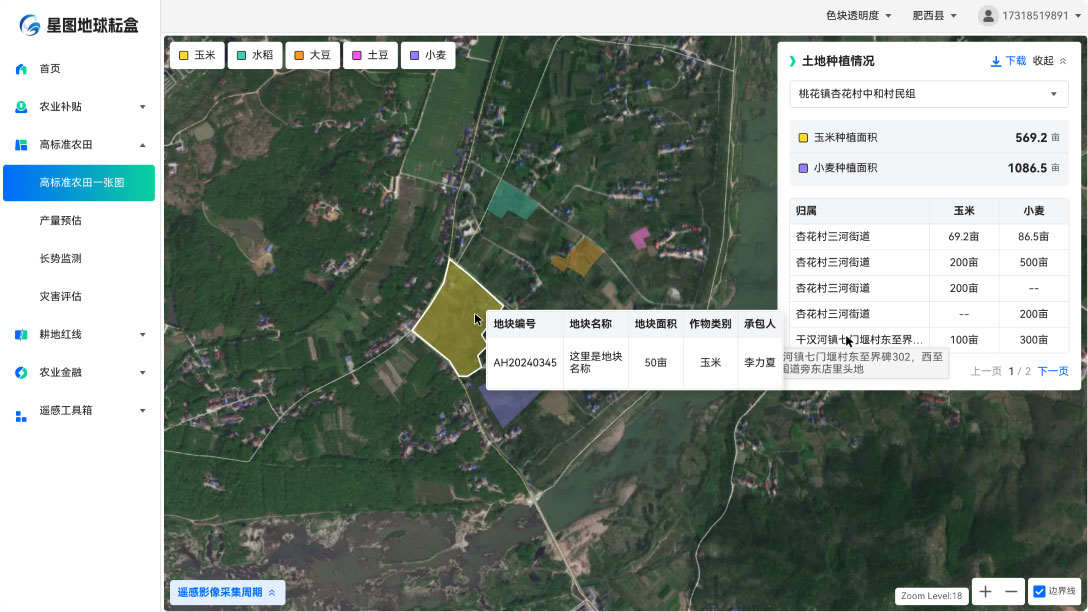Click the purple 小麦种植面积 swatch
The image size is (1088, 612).
point(803,168)
